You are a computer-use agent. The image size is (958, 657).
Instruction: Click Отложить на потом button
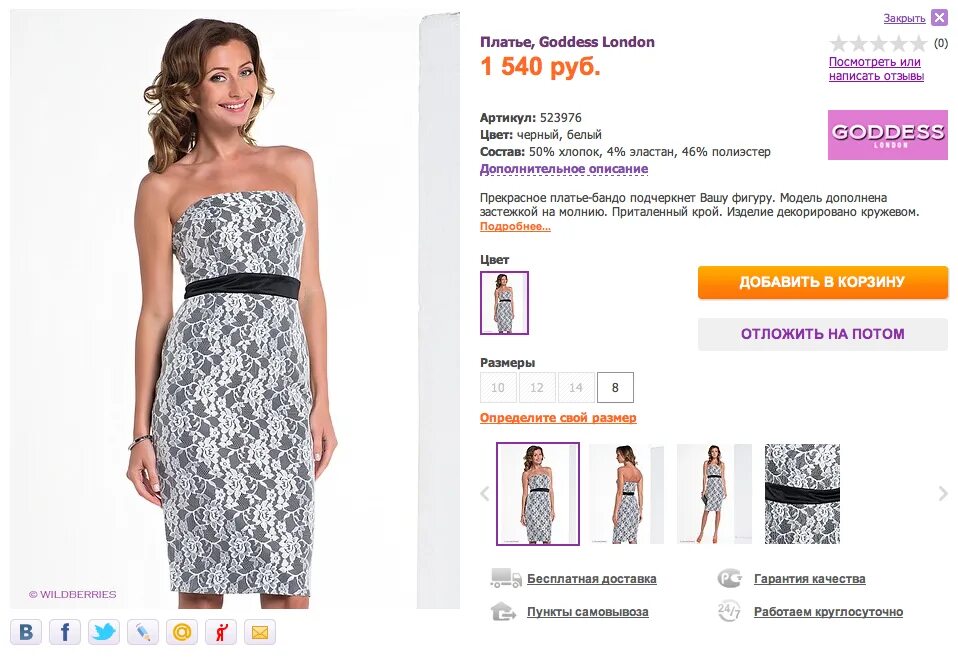point(822,334)
